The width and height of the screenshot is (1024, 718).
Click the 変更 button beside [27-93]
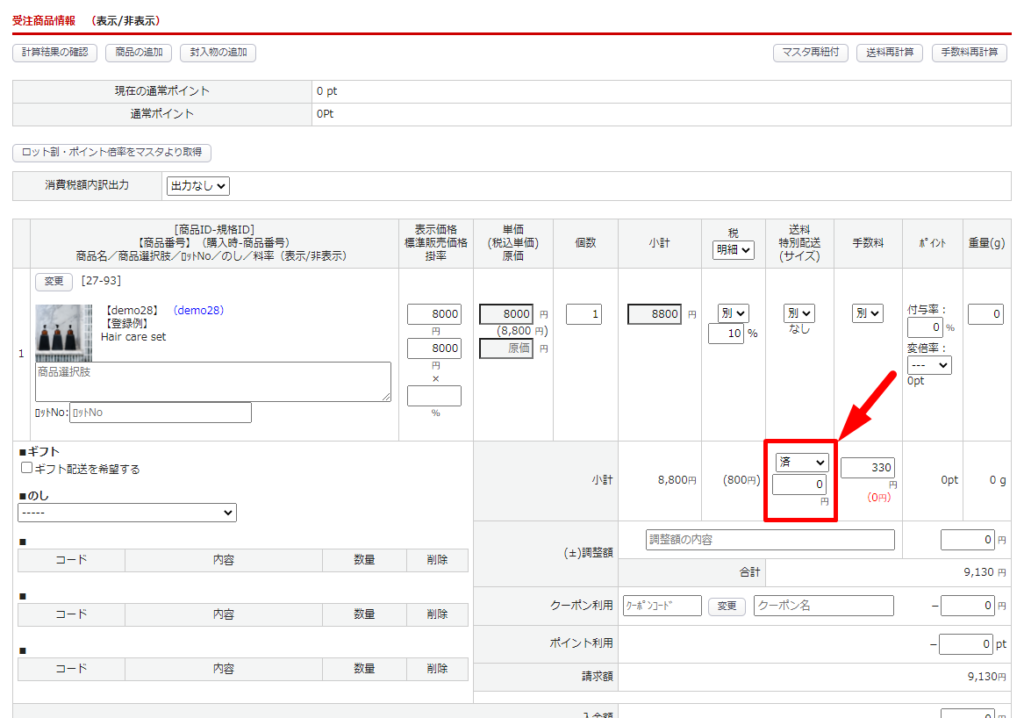[x=53, y=281]
